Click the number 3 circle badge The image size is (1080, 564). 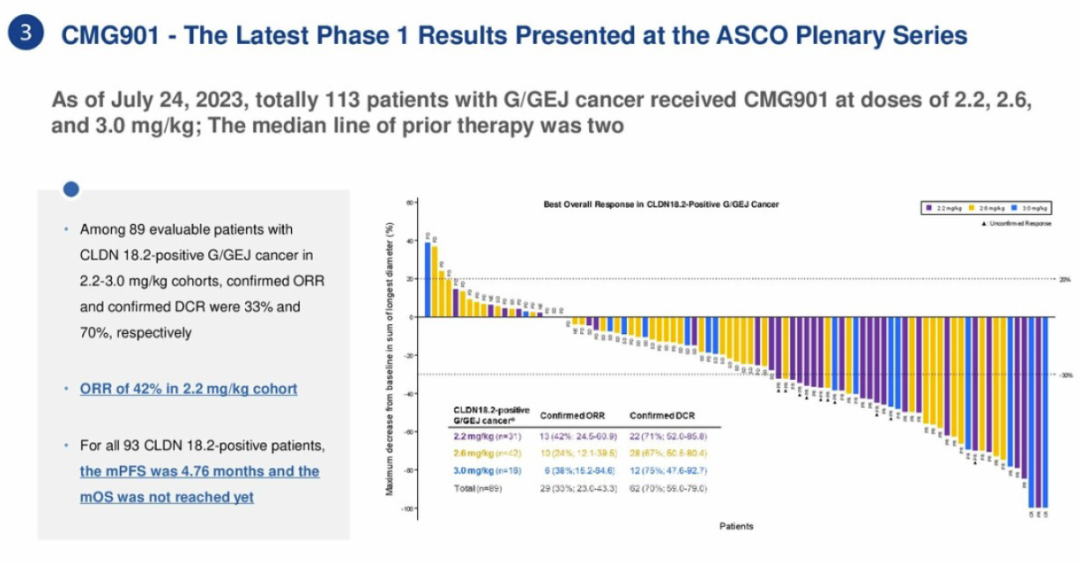(26, 33)
